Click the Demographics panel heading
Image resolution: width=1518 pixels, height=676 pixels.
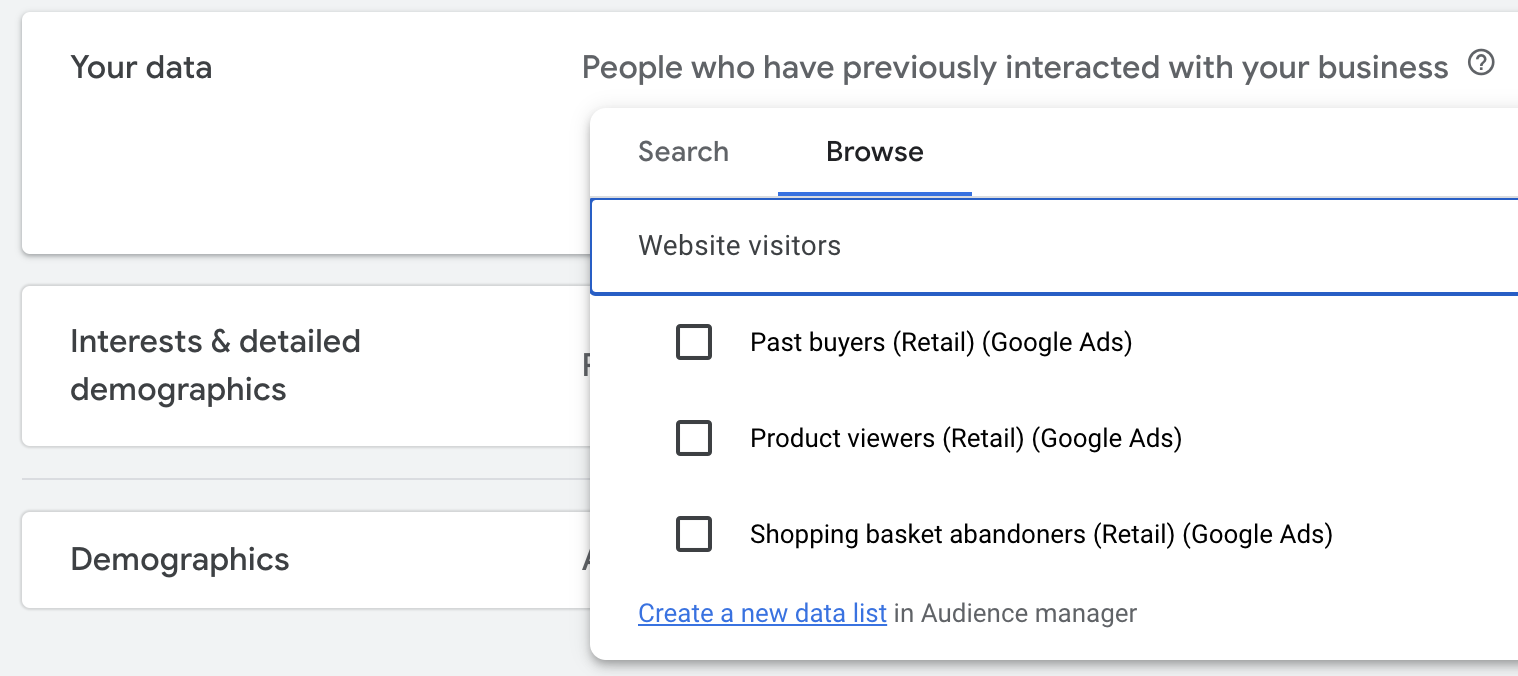pos(180,560)
